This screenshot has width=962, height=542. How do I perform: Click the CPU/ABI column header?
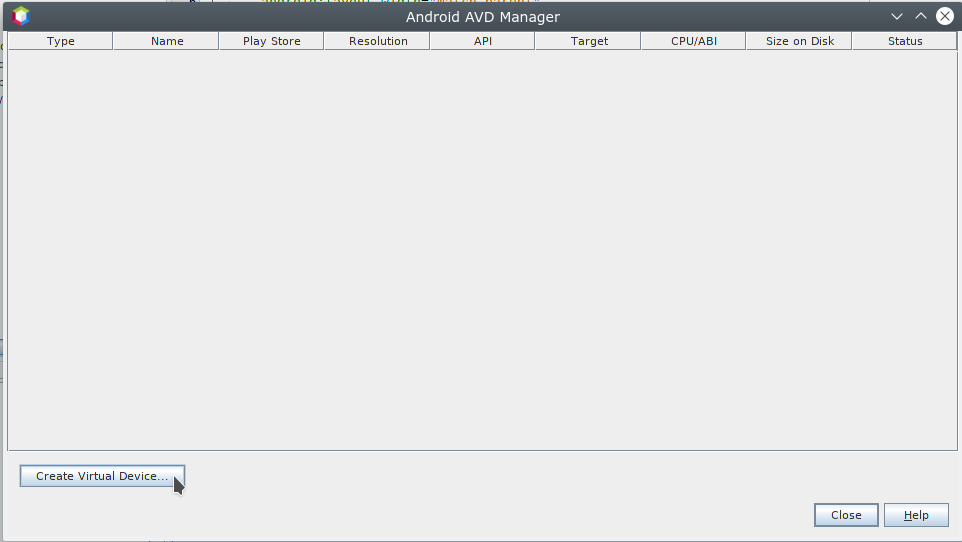[694, 41]
